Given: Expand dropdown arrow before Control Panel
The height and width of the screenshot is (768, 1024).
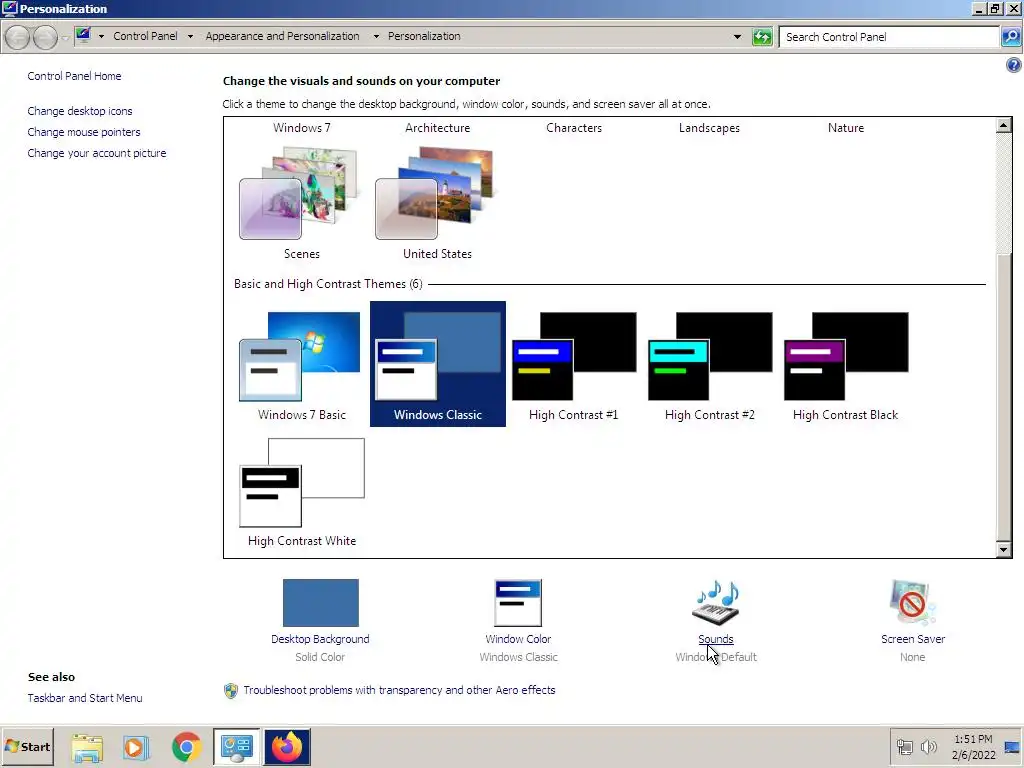Looking at the screenshot, I should 101,37.
